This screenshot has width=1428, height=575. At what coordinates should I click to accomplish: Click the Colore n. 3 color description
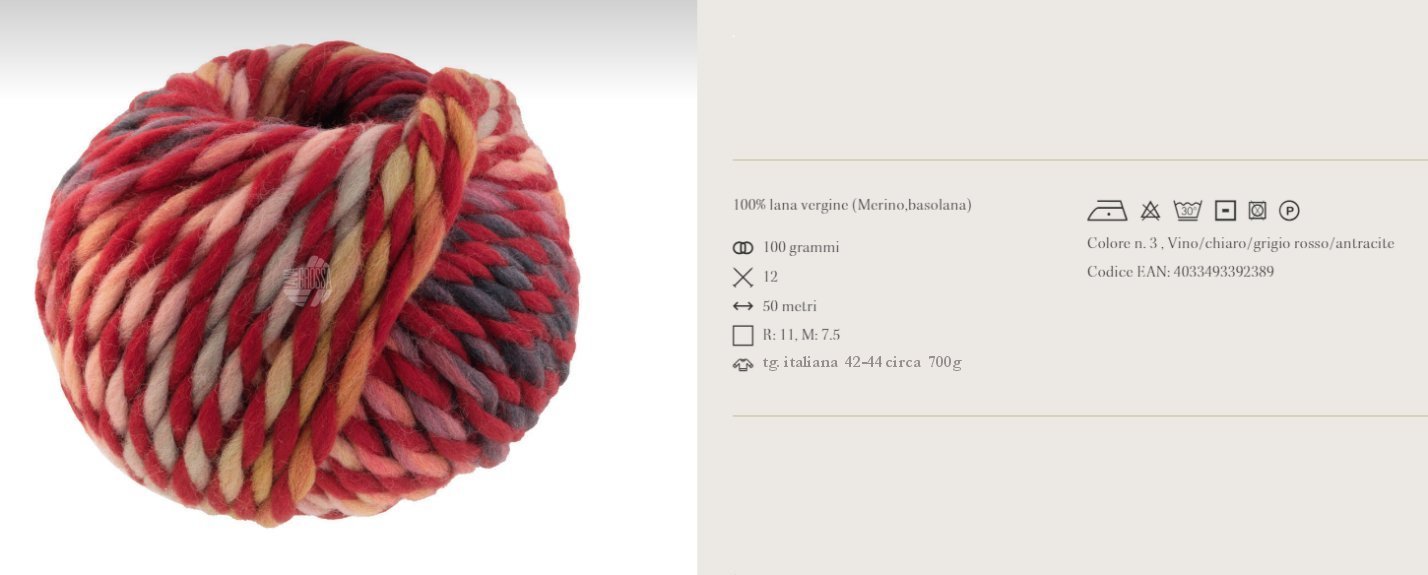tap(1240, 244)
